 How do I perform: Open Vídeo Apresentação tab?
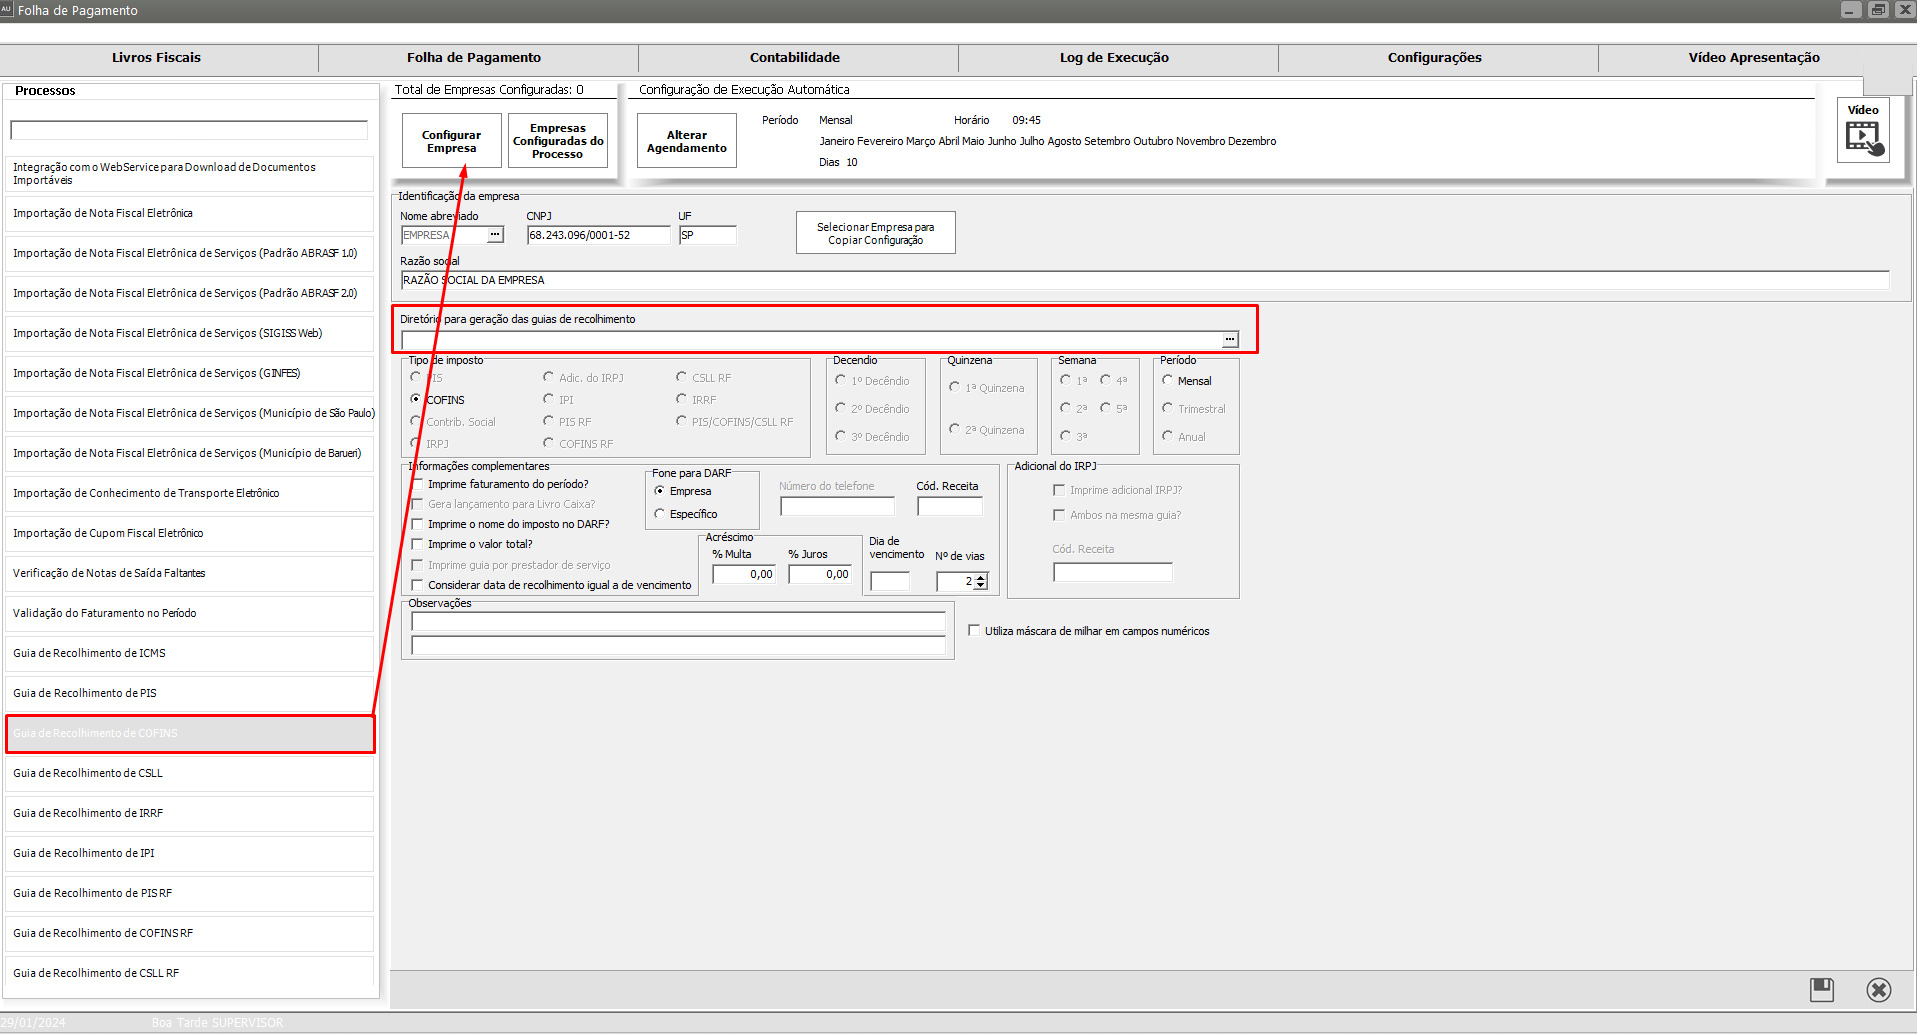pos(1754,58)
